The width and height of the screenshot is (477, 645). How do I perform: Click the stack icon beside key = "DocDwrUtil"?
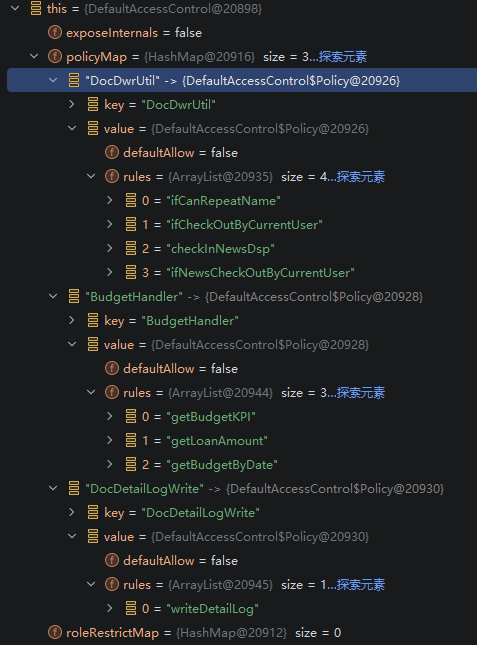(x=93, y=104)
